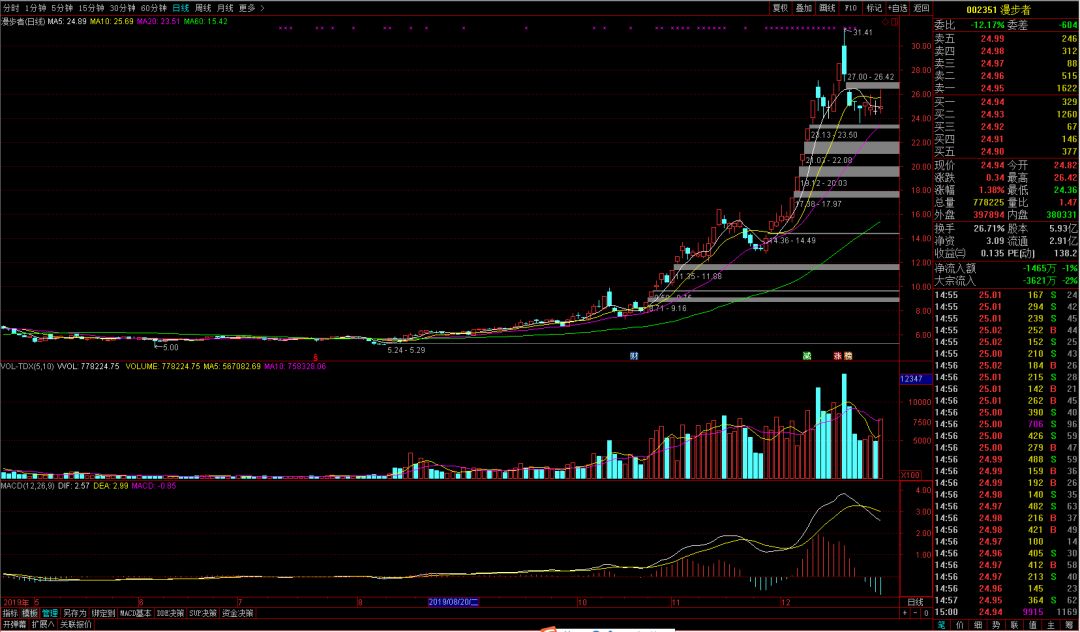Select the 30分钟 period tab
This screenshot has height=632, width=1080.
123,8
